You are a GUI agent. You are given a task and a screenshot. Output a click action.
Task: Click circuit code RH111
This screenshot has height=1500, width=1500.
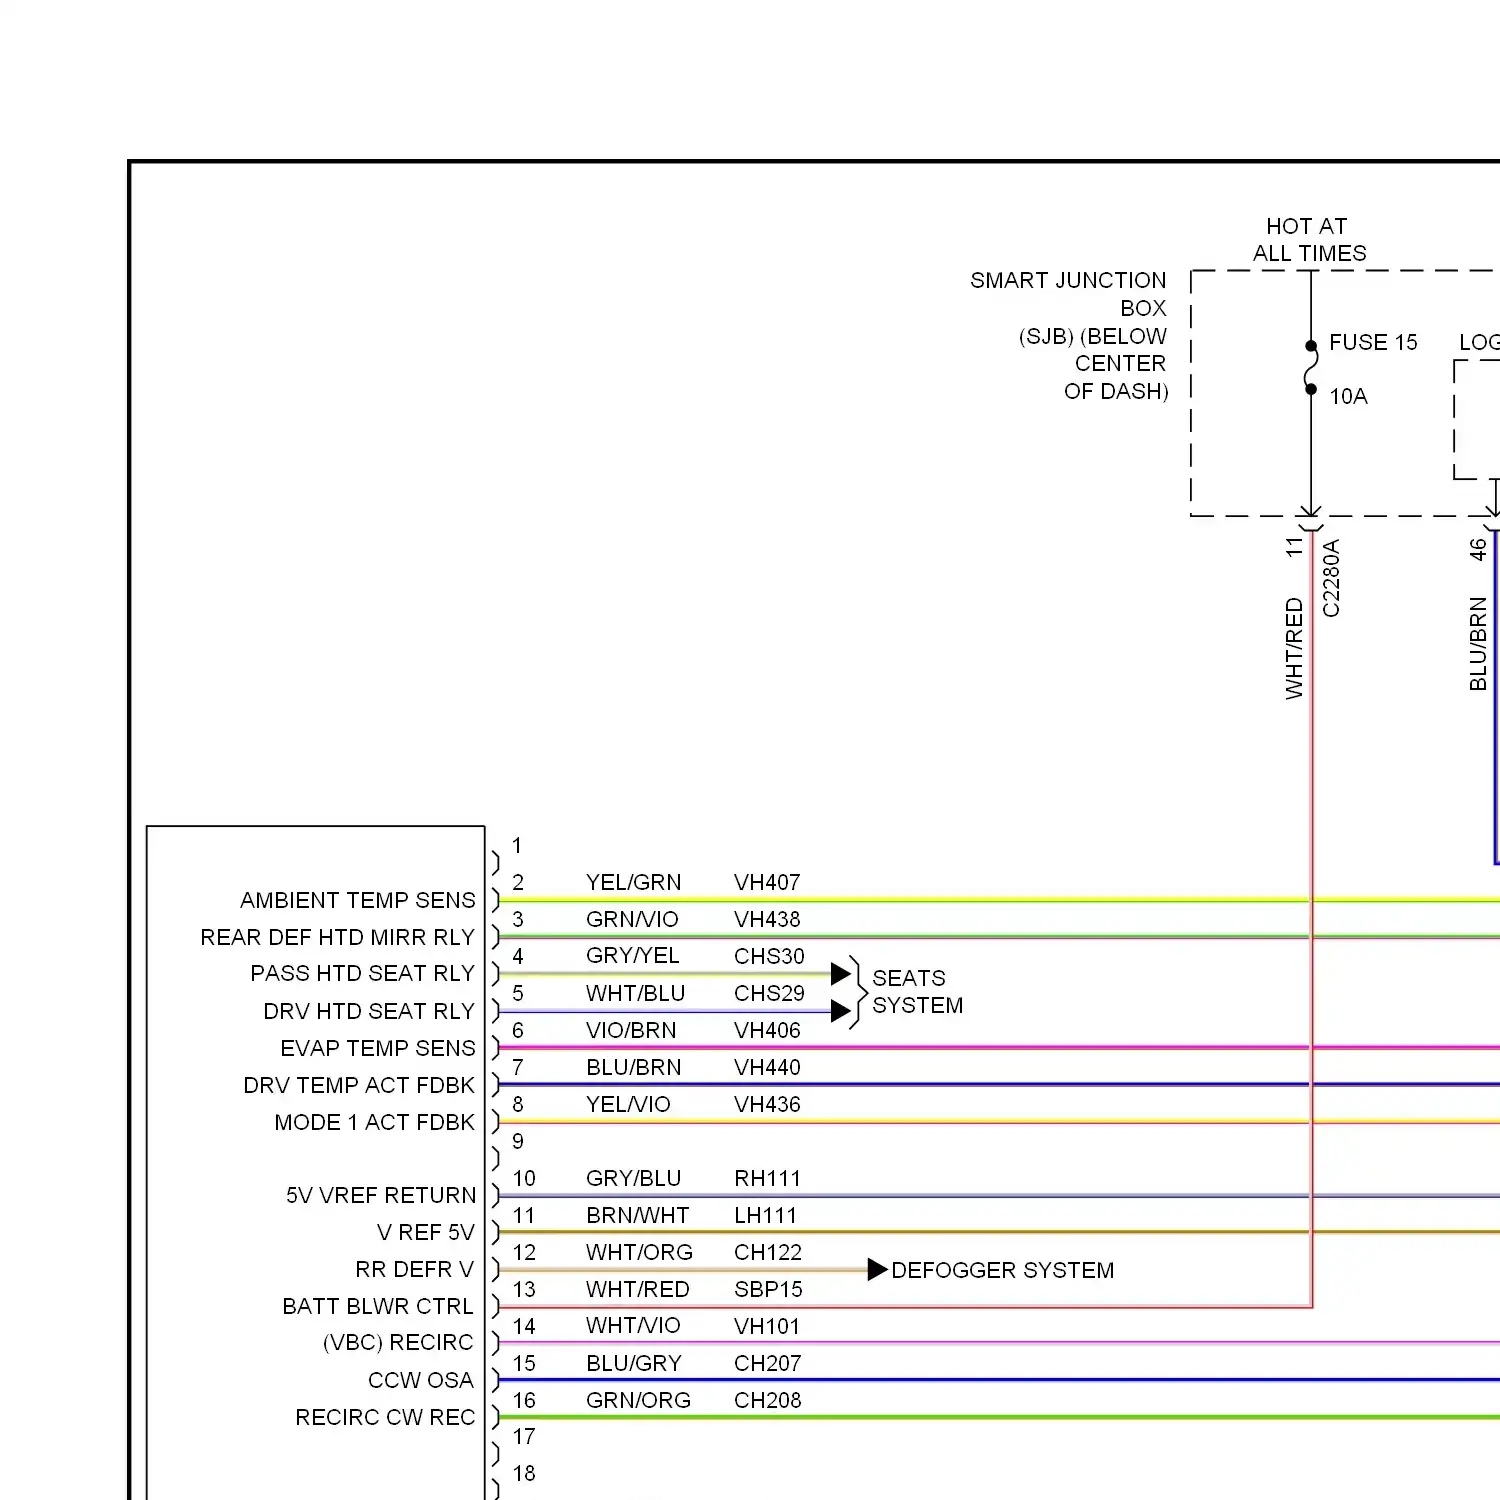coord(767,1178)
